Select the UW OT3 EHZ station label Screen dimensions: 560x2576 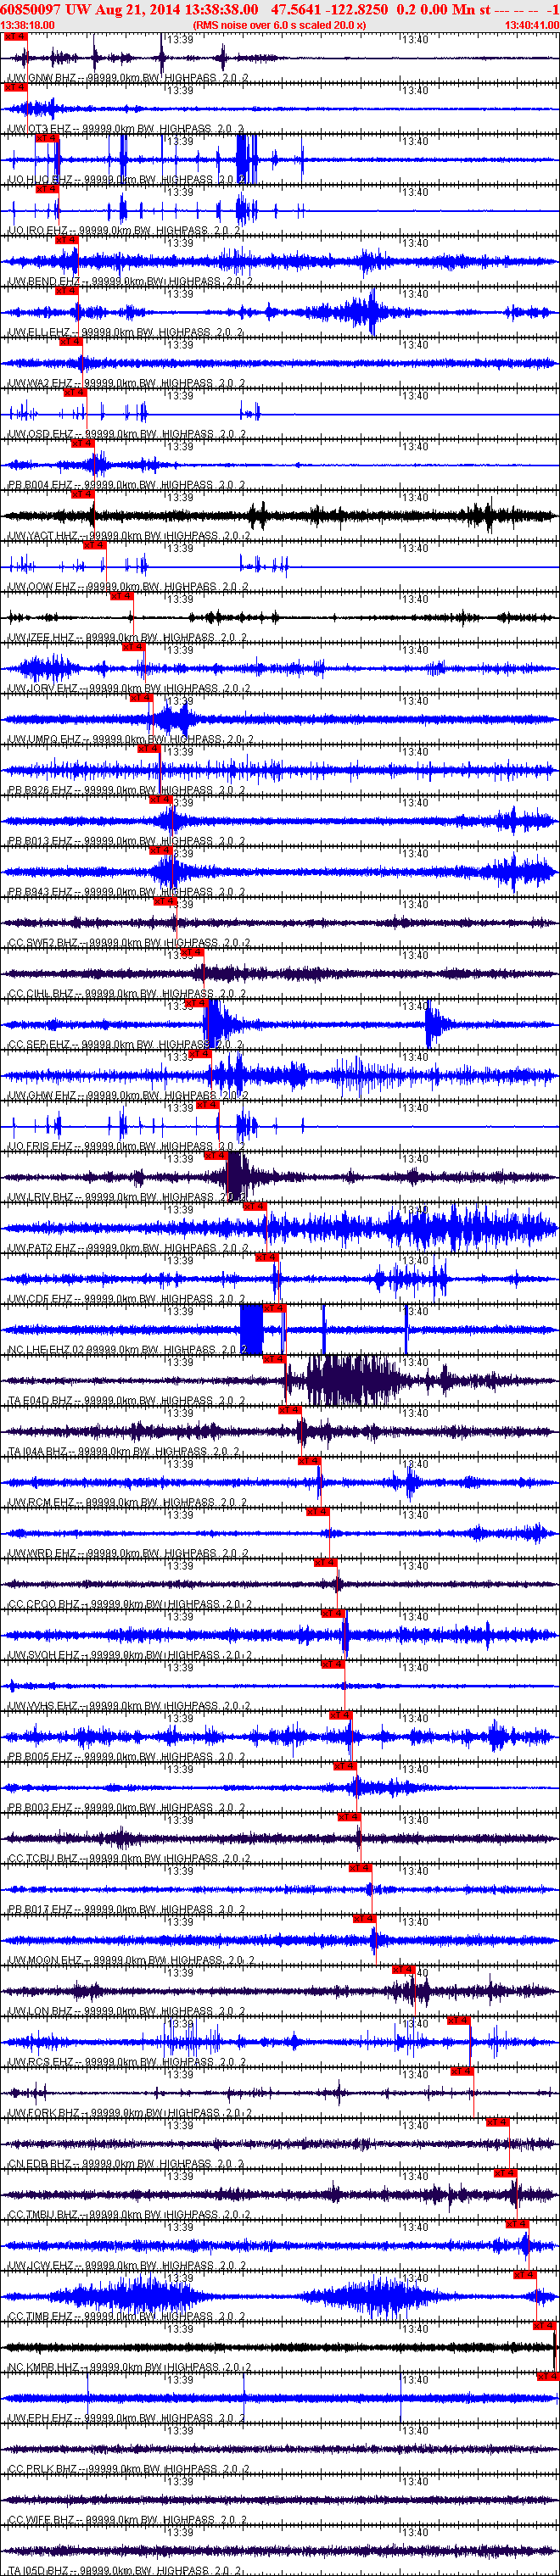[x=125, y=129]
